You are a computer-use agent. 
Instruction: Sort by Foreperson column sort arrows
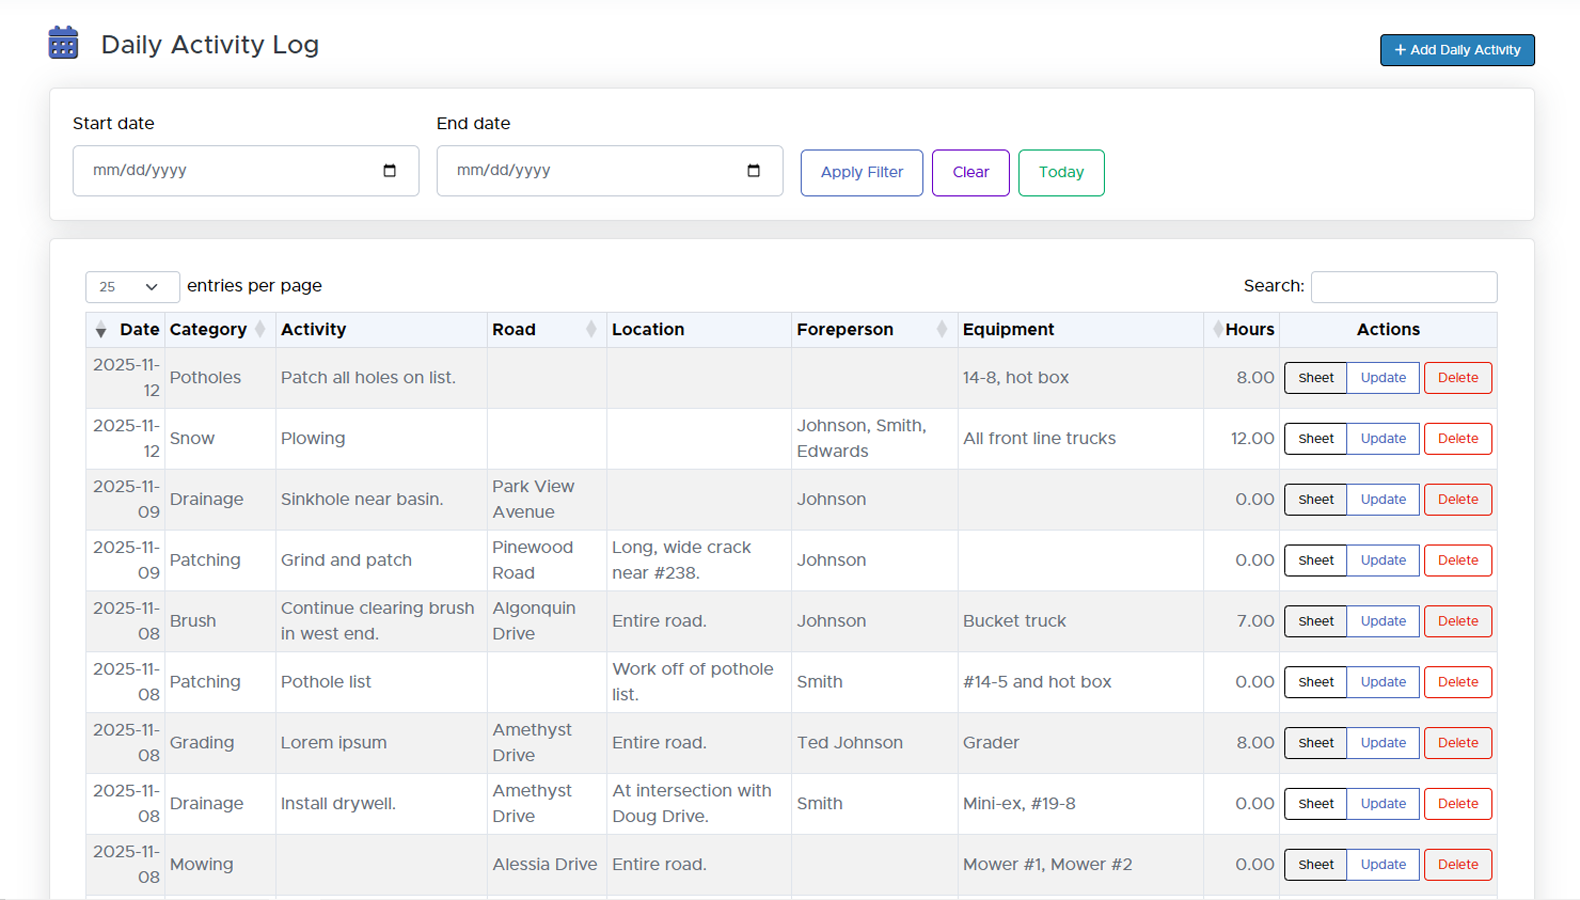pyautogui.click(x=941, y=330)
